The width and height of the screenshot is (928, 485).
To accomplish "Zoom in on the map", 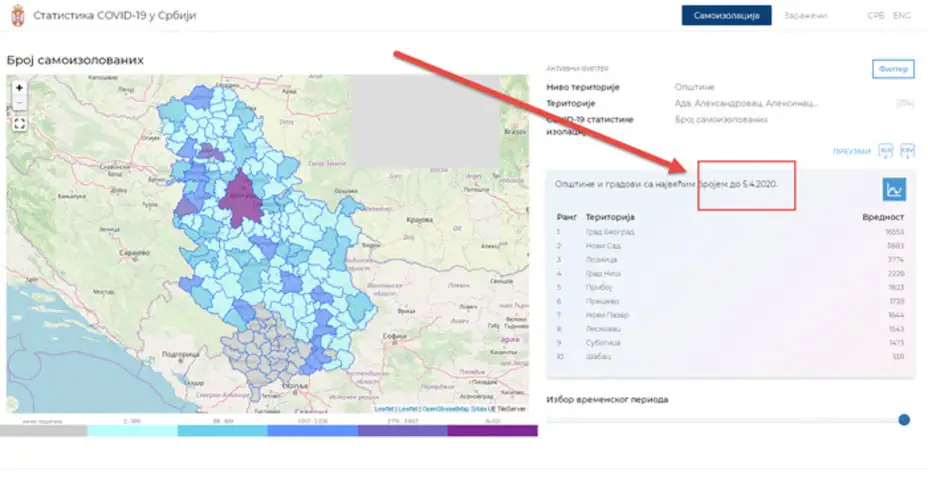I will point(19,88).
